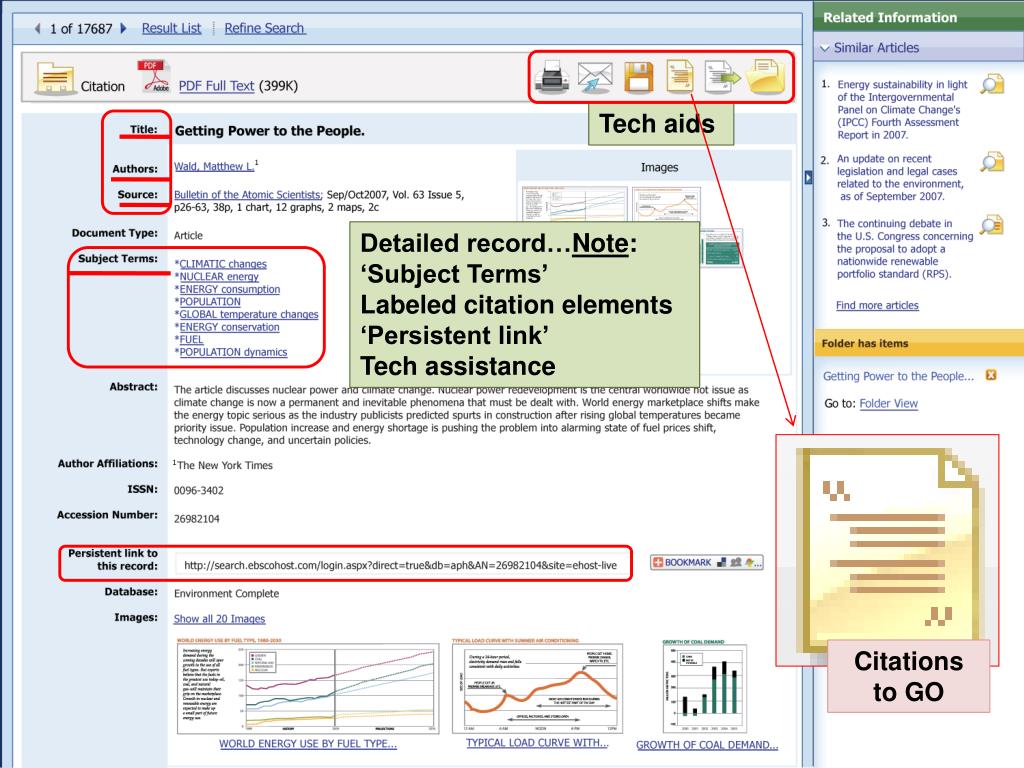Viewport: 1024px width, 768px height.
Task: Click Show all 20 Images link
Action: coord(219,618)
